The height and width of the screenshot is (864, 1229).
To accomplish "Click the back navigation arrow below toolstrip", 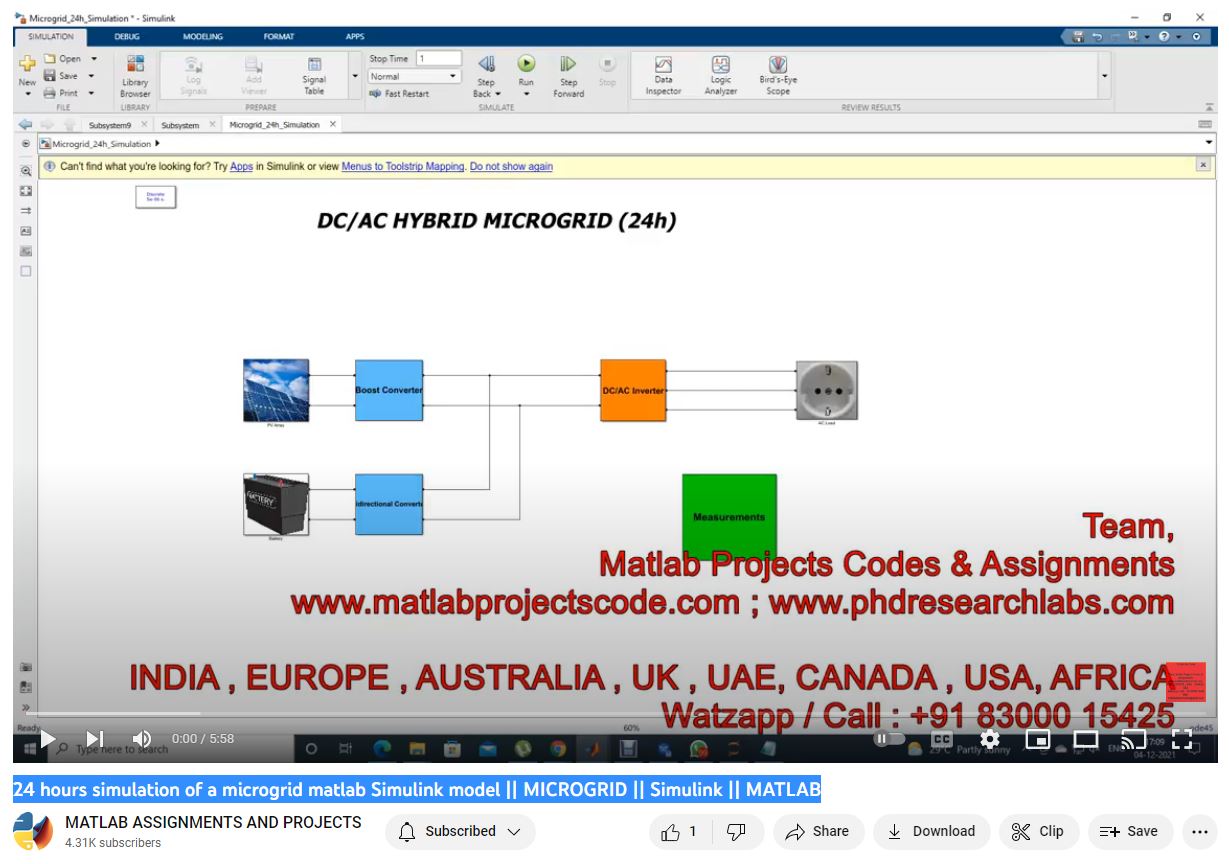I will point(26,125).
